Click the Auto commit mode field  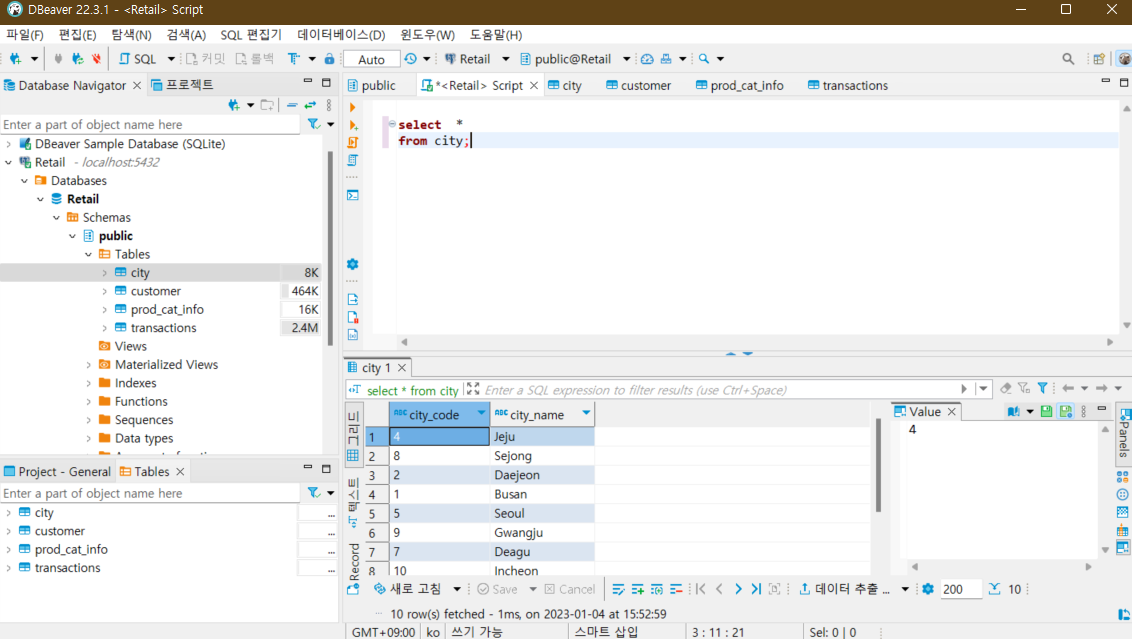(x=371, y=59)
